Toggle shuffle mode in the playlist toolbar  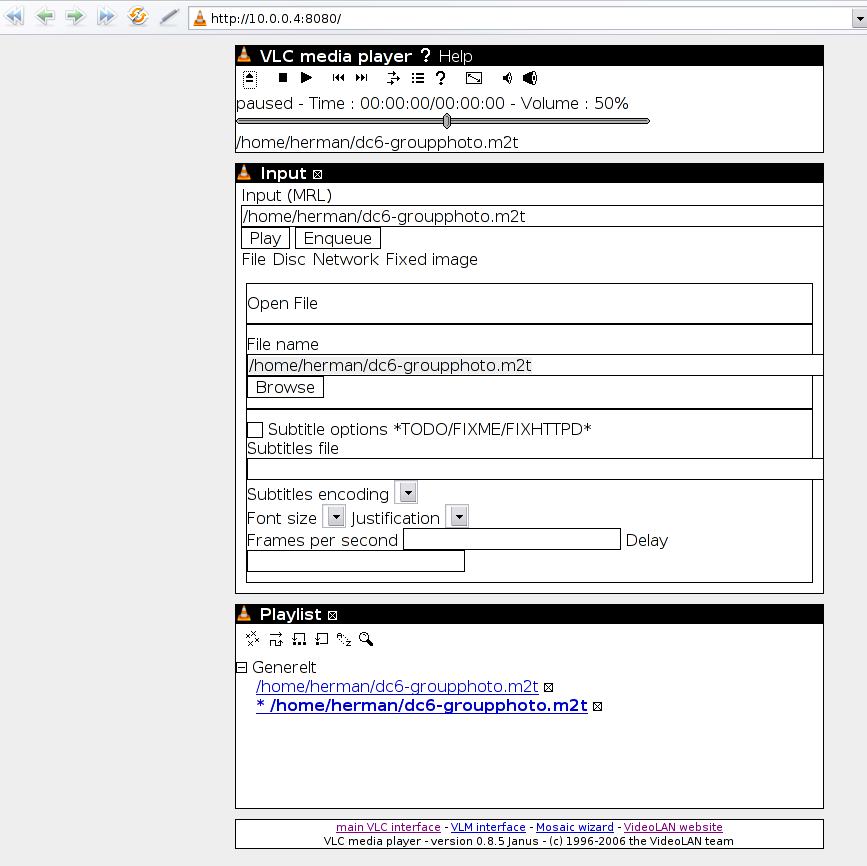pyautogui.click(x=276, y=639)
